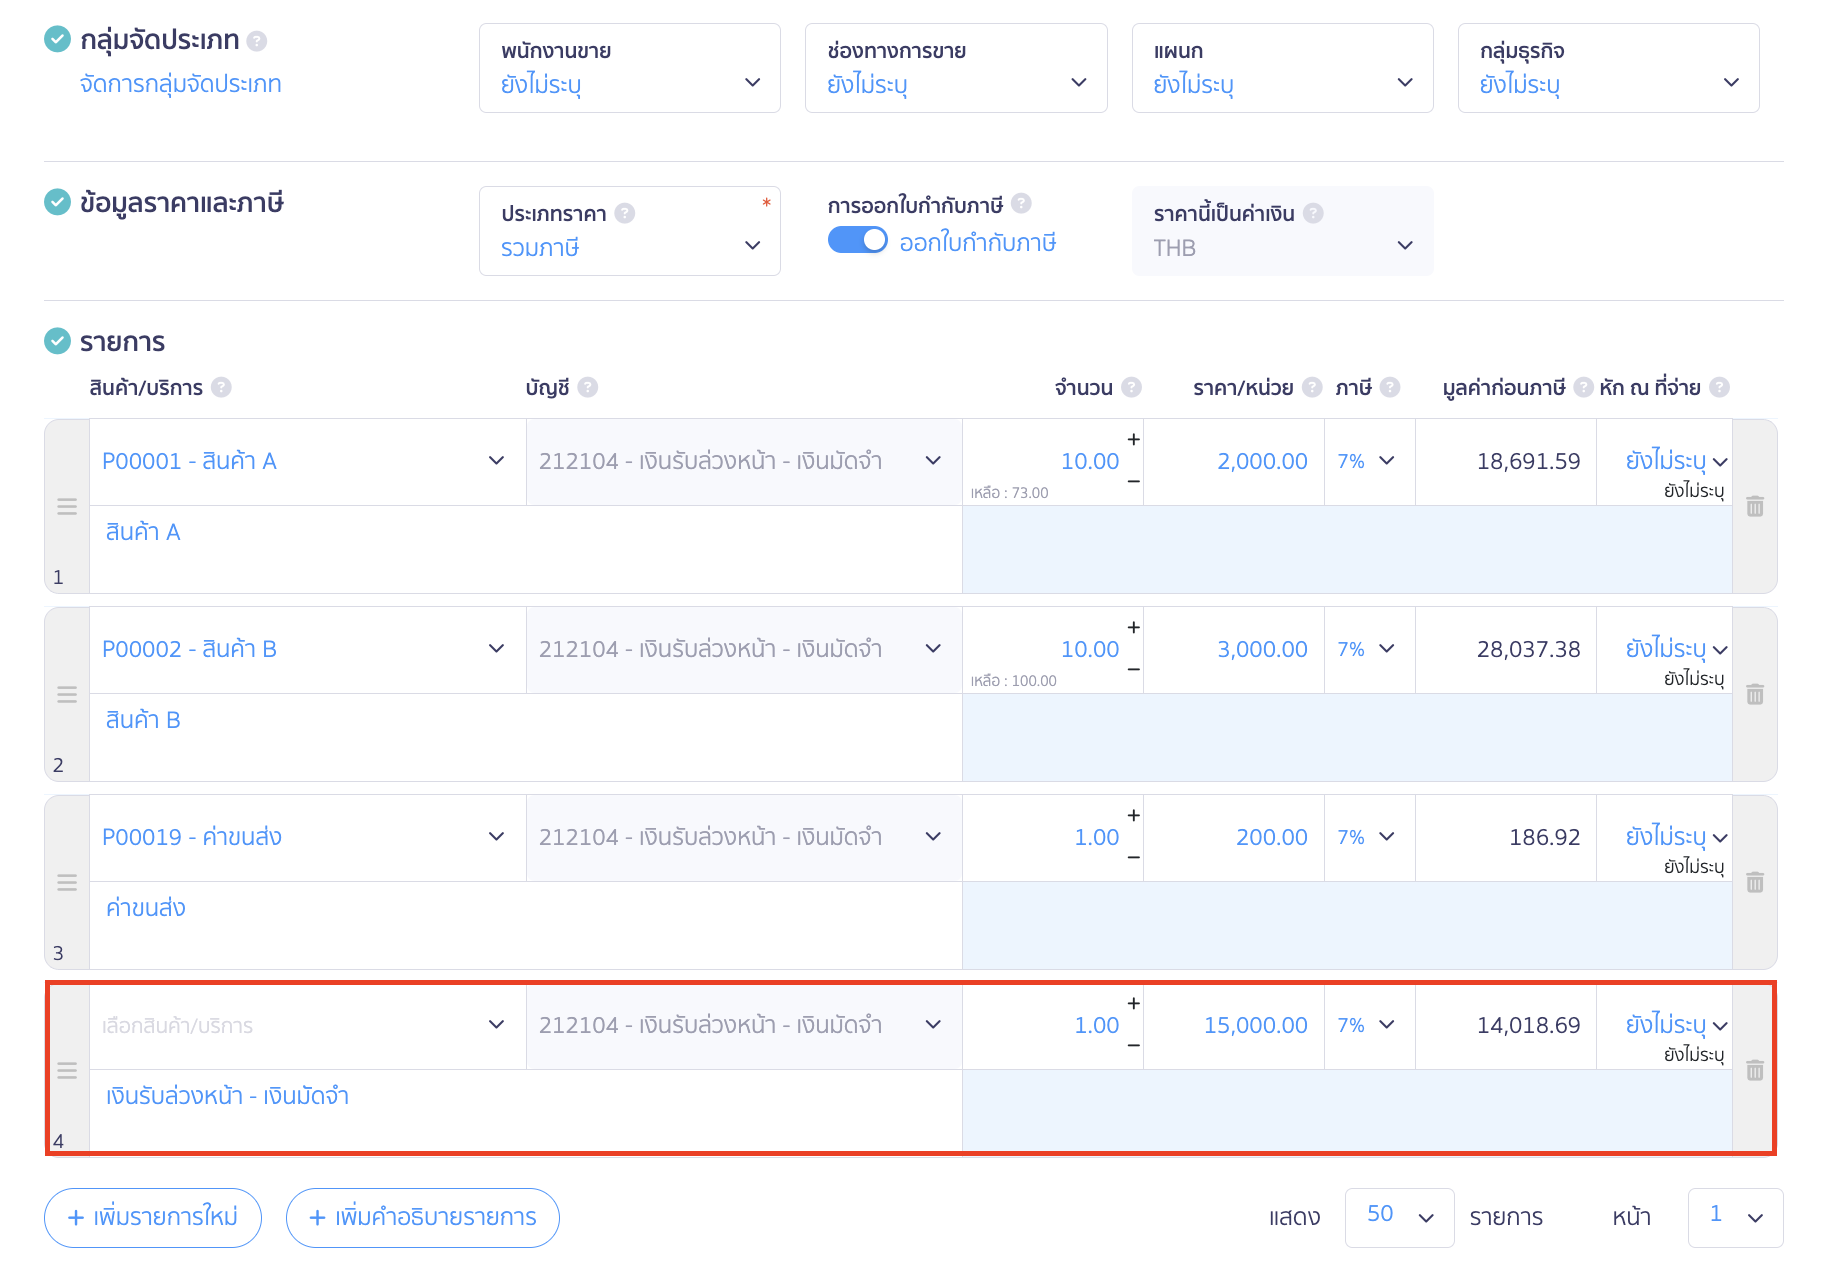Delete row 1 สินค้า A with trash icon
The width and height of the screenshot is (1826, 1272).
[x=1755, y=507]
